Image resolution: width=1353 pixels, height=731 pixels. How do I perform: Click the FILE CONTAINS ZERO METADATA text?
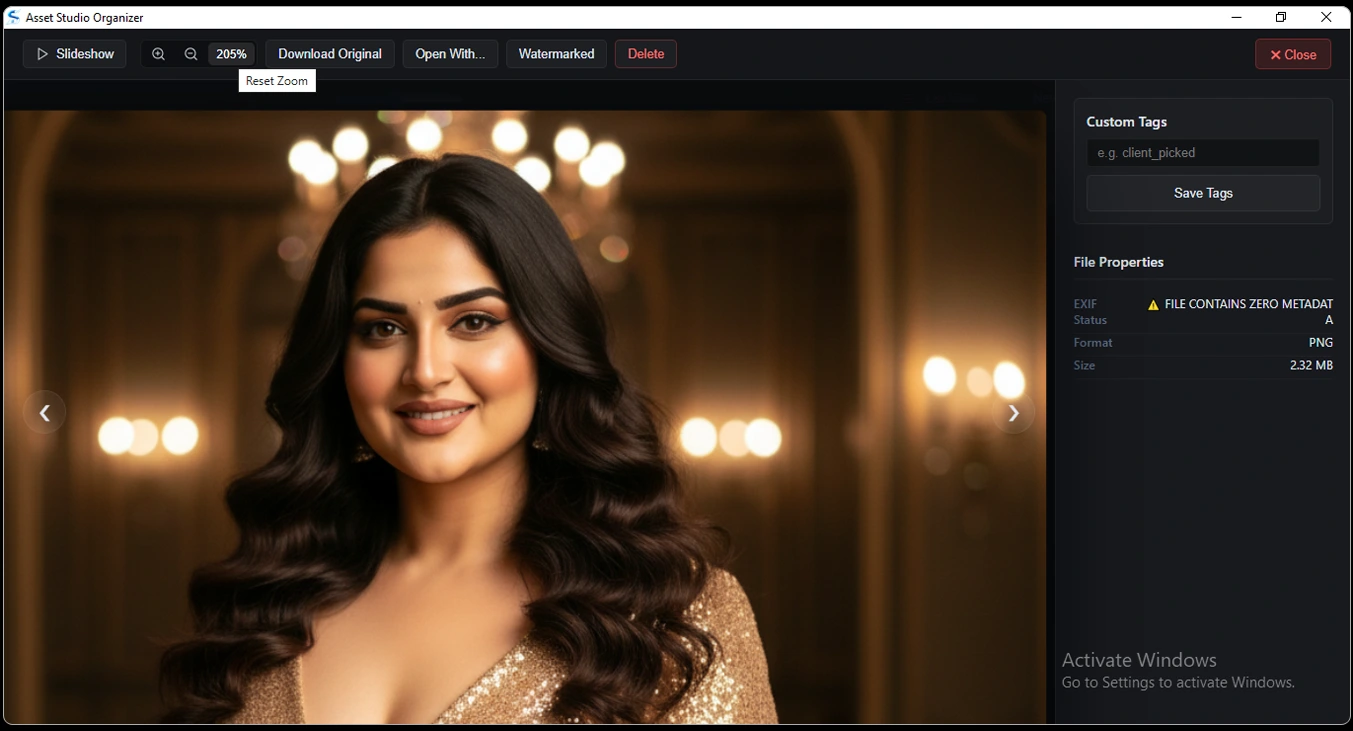pyautogui.click(x=1248, y=311)
